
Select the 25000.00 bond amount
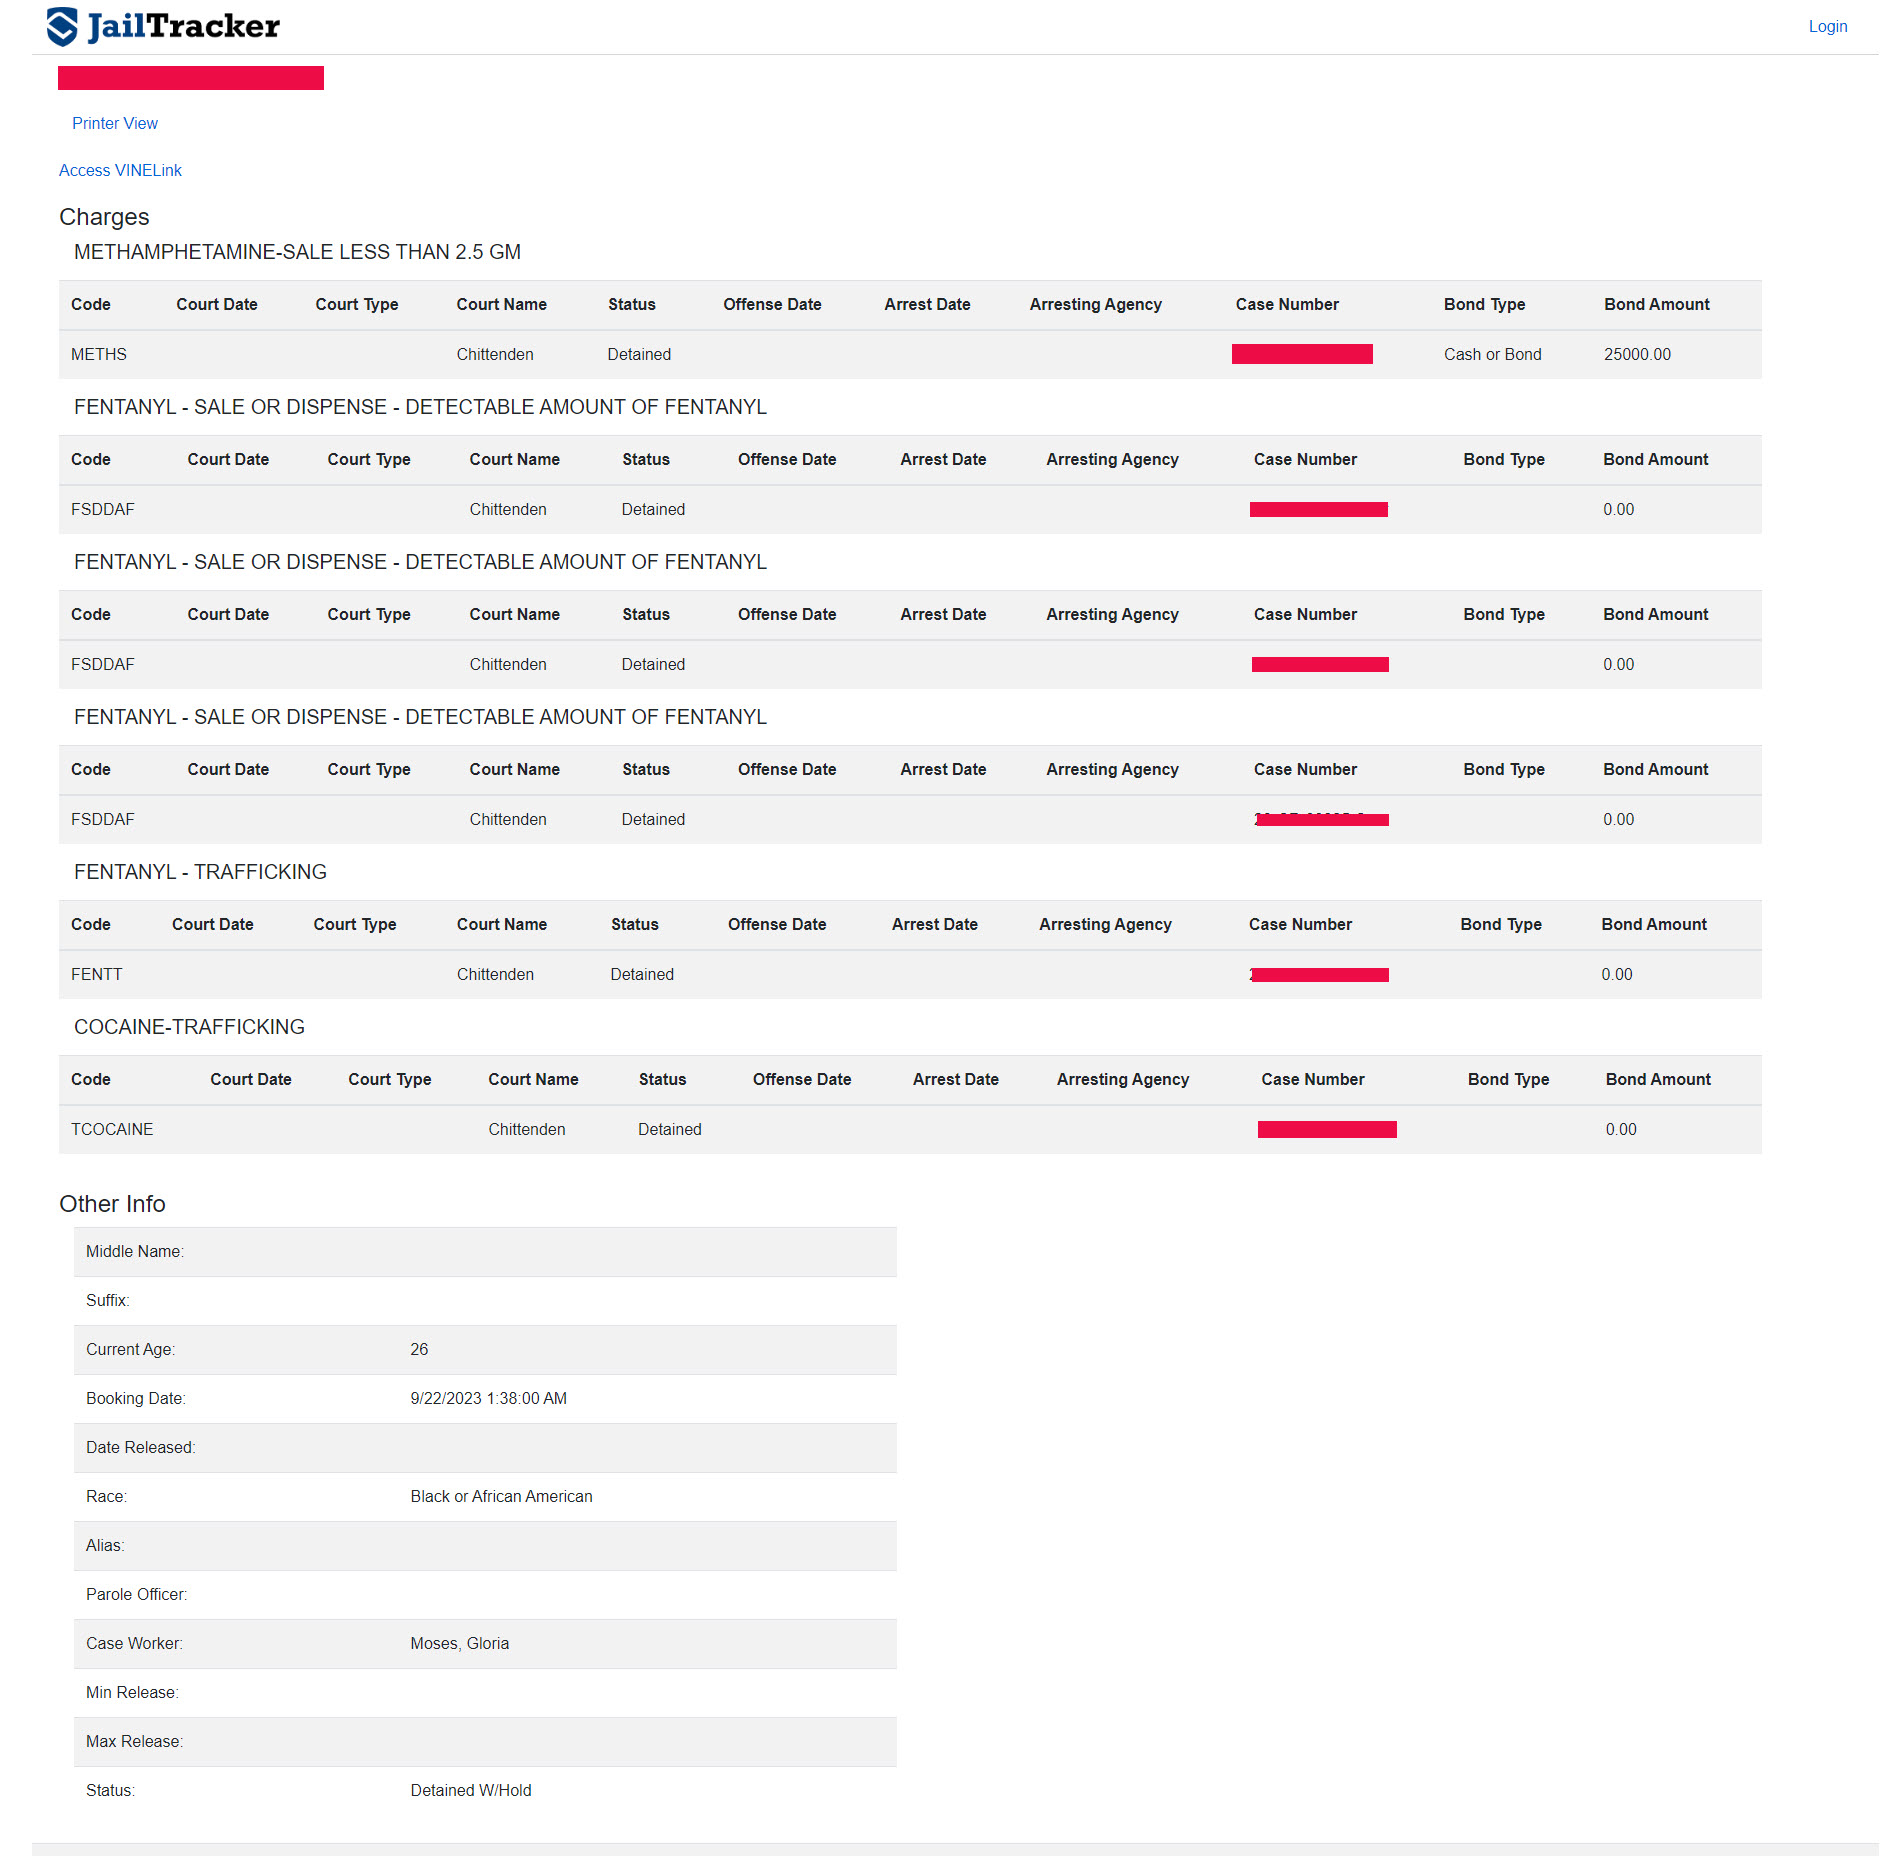point(1637,354)
